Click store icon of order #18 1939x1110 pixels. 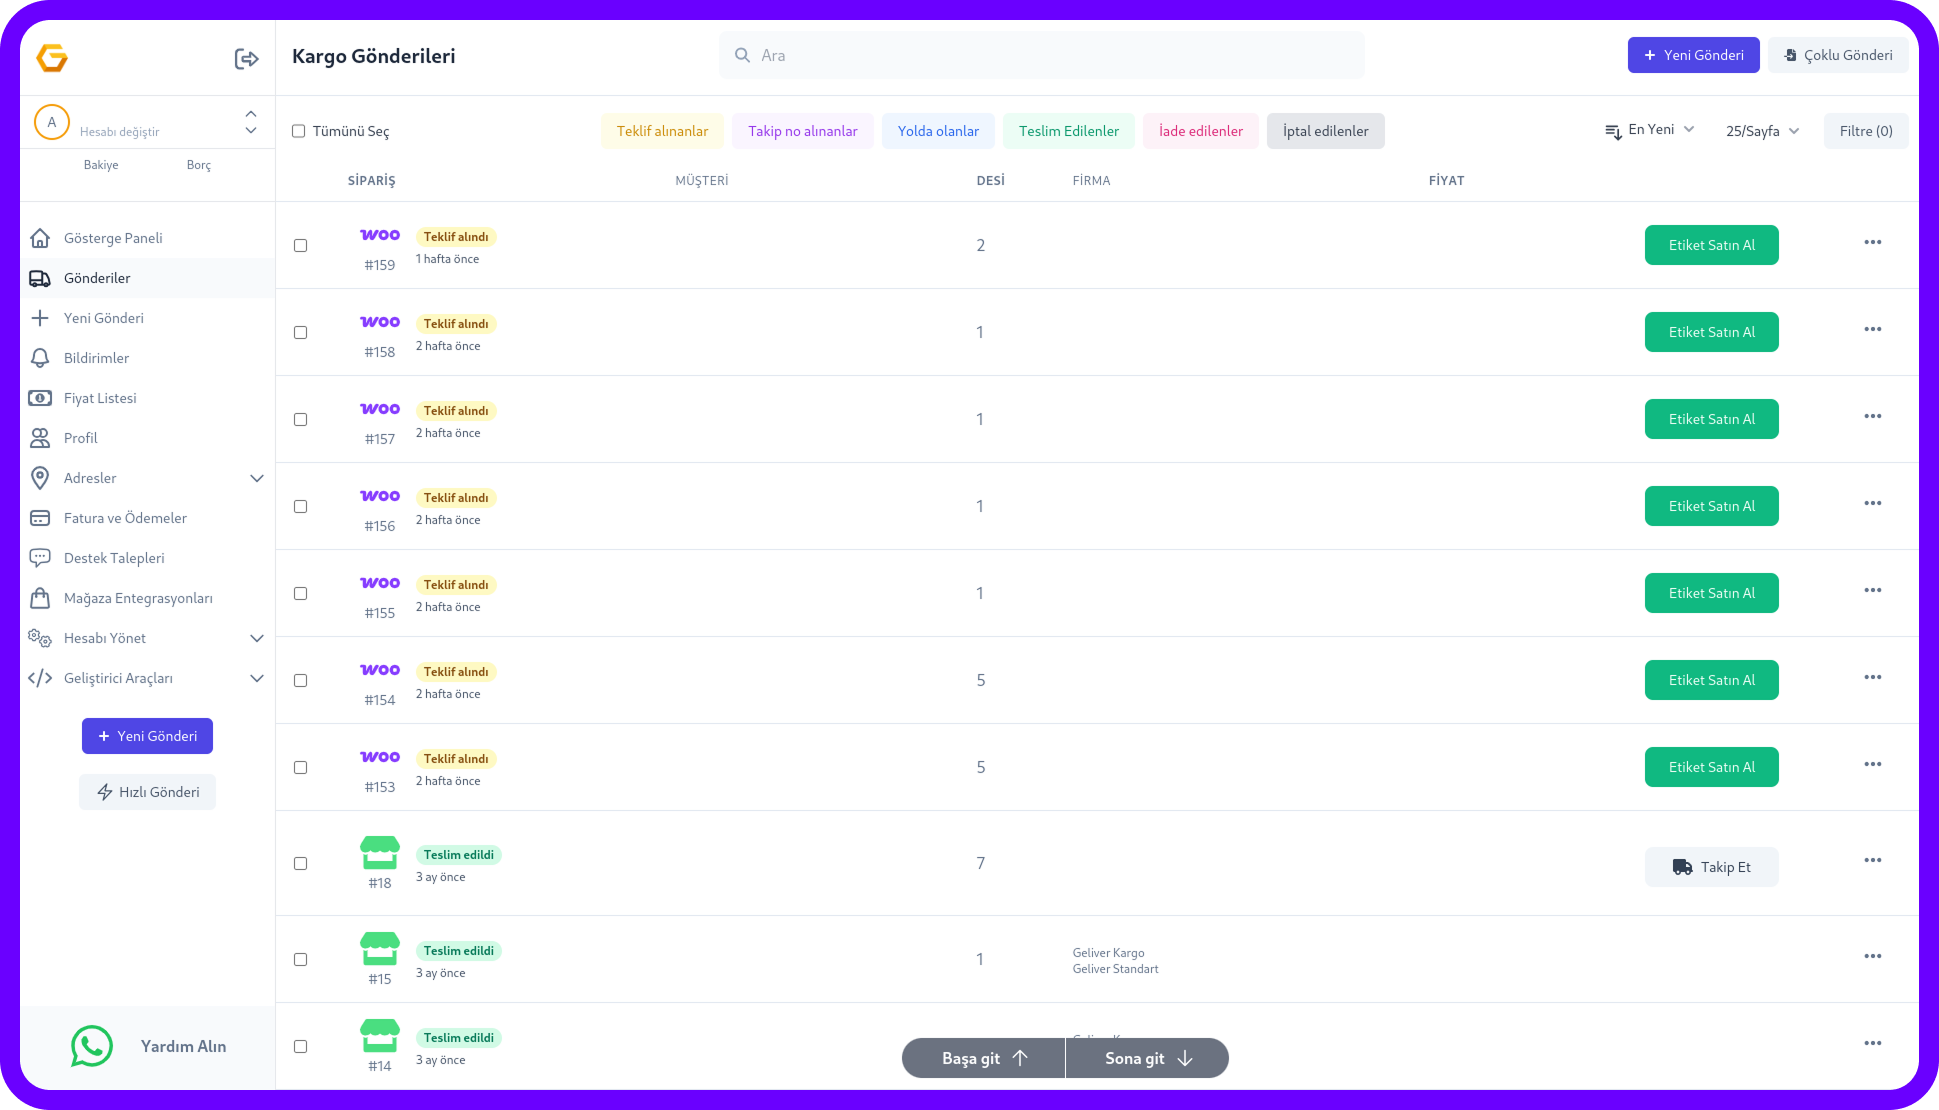pyautogui.click(x=380, y=853)
